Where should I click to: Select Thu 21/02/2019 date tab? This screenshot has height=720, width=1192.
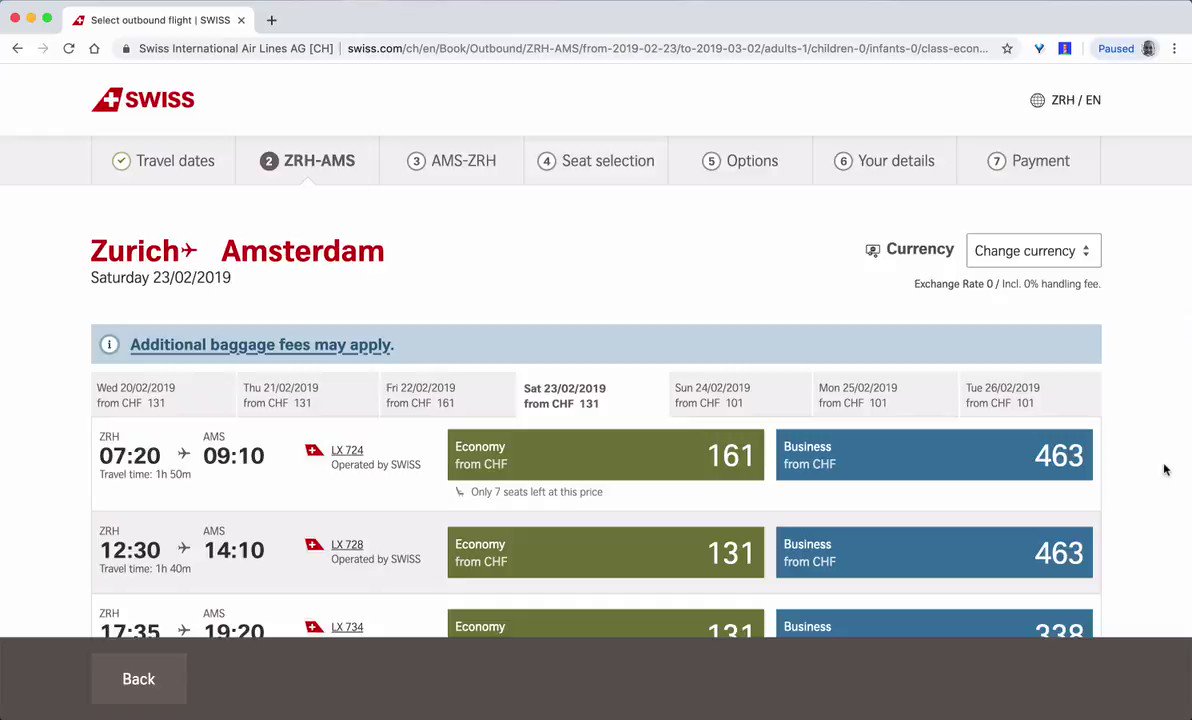[307, 395]
